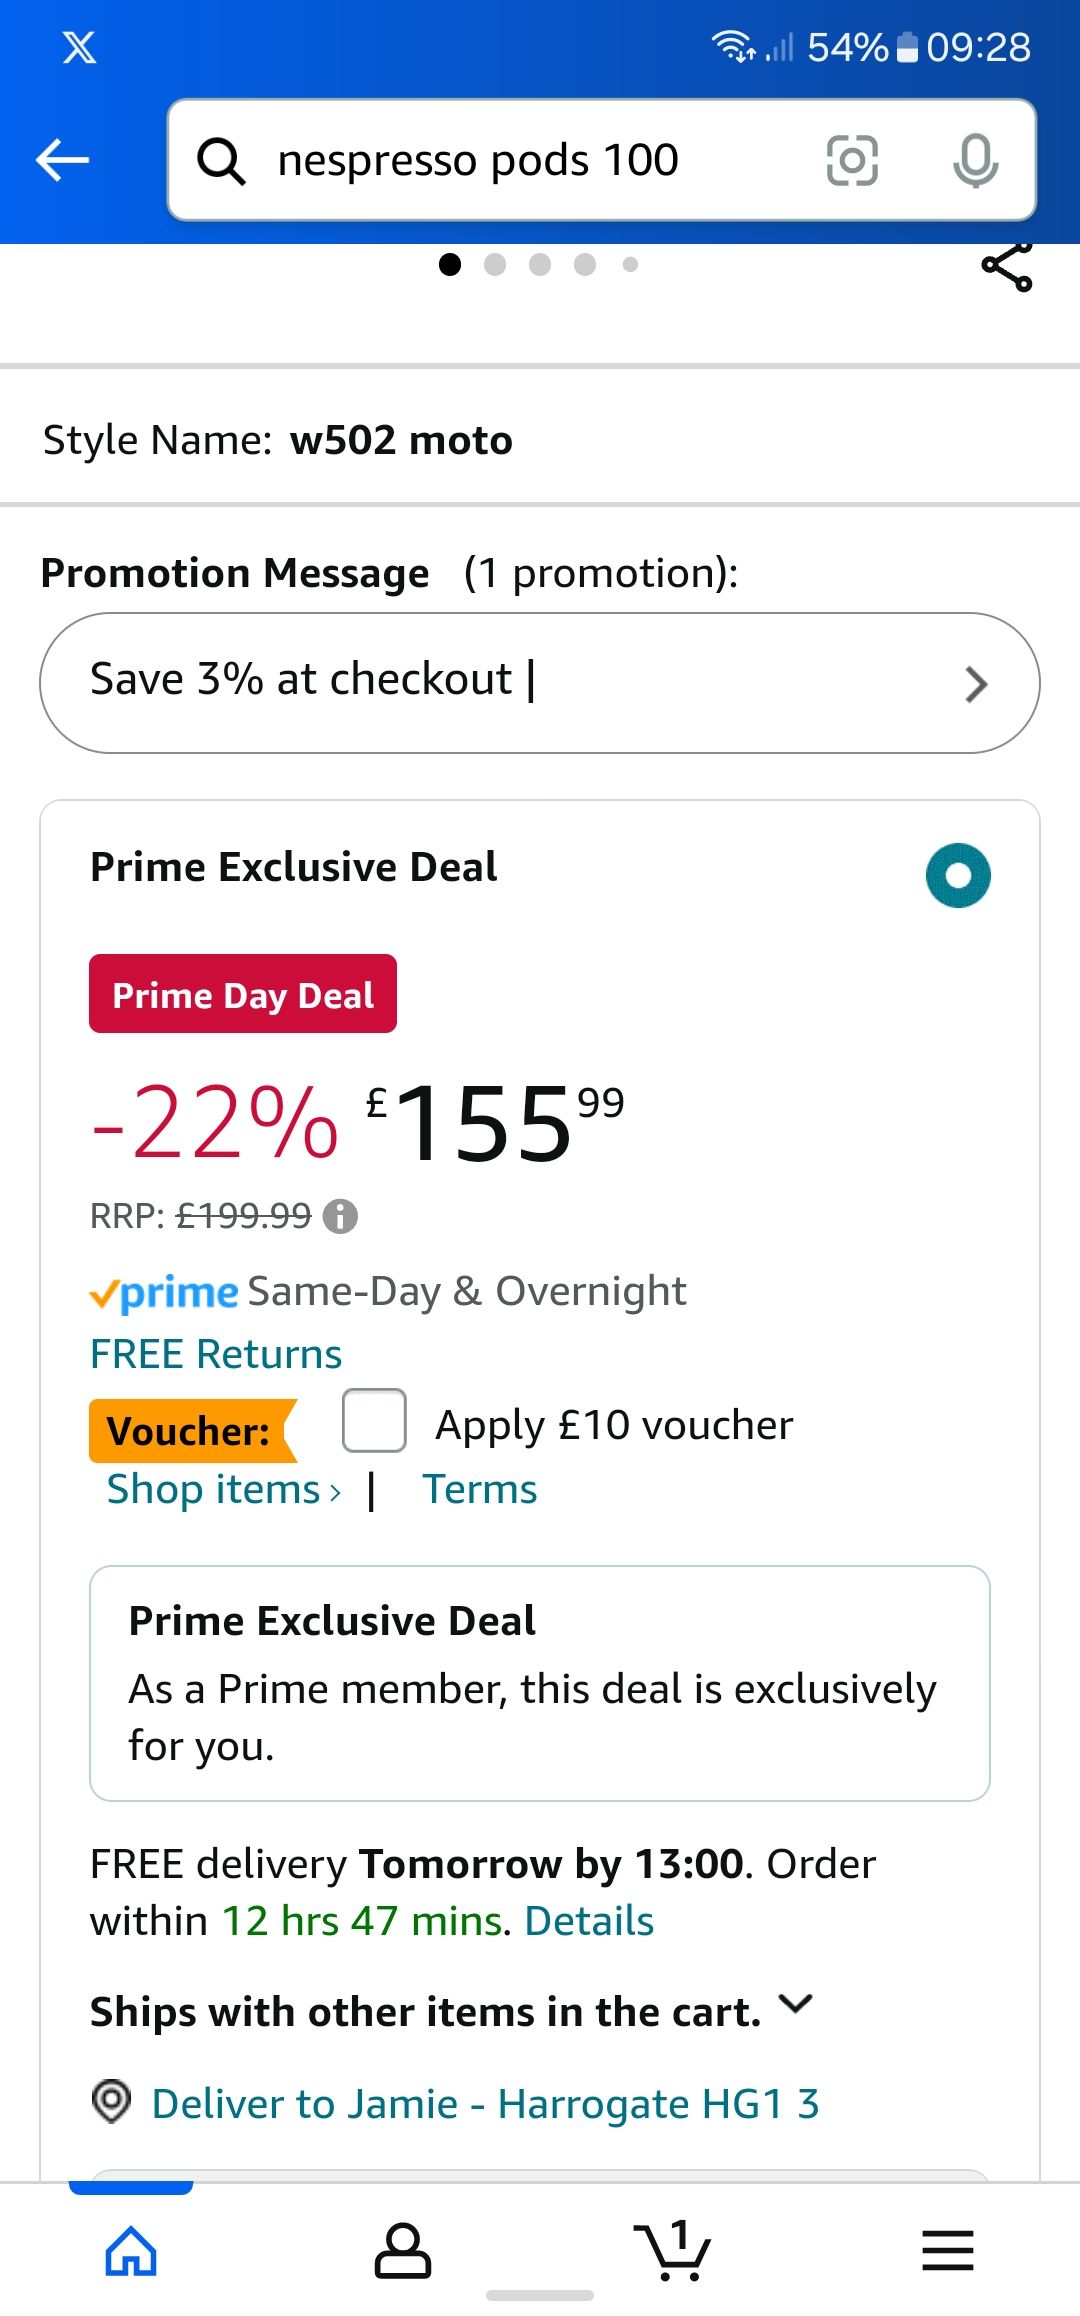Tap the second image carousel dot
The width and height of the screenshot is (1080, 2316).
tap(495, 264)
